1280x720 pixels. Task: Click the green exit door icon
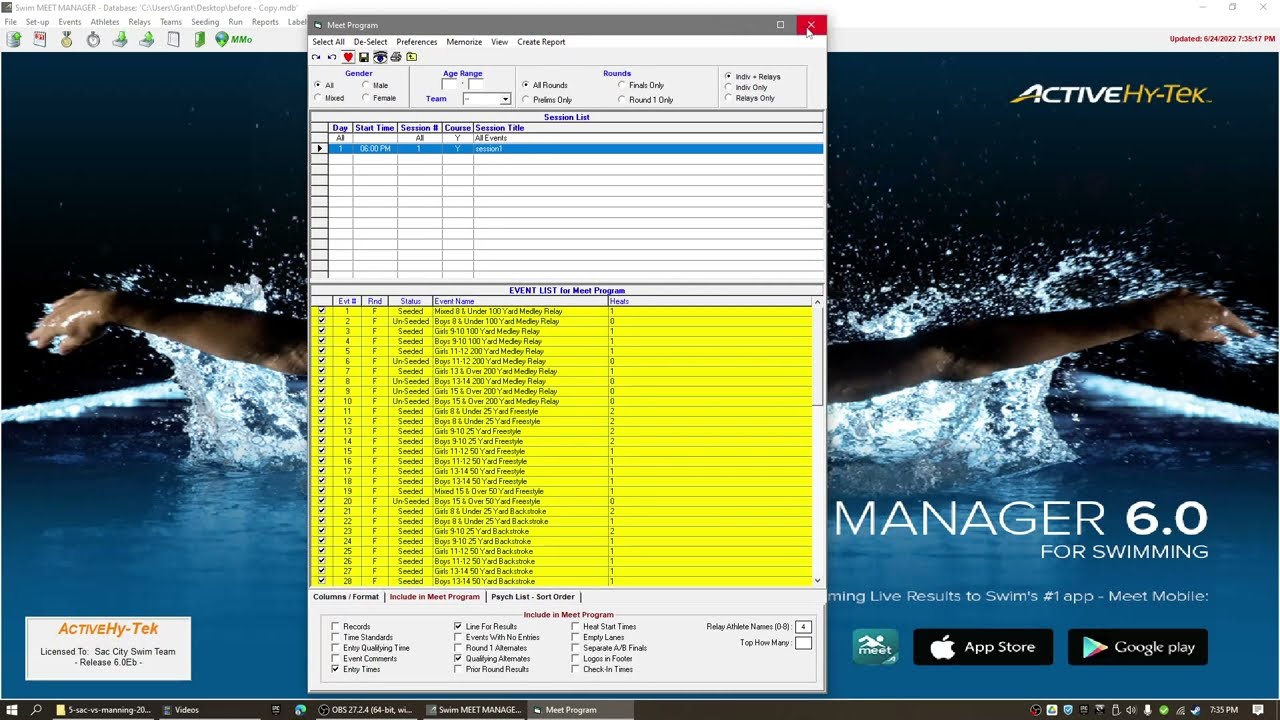click(200, 39)
